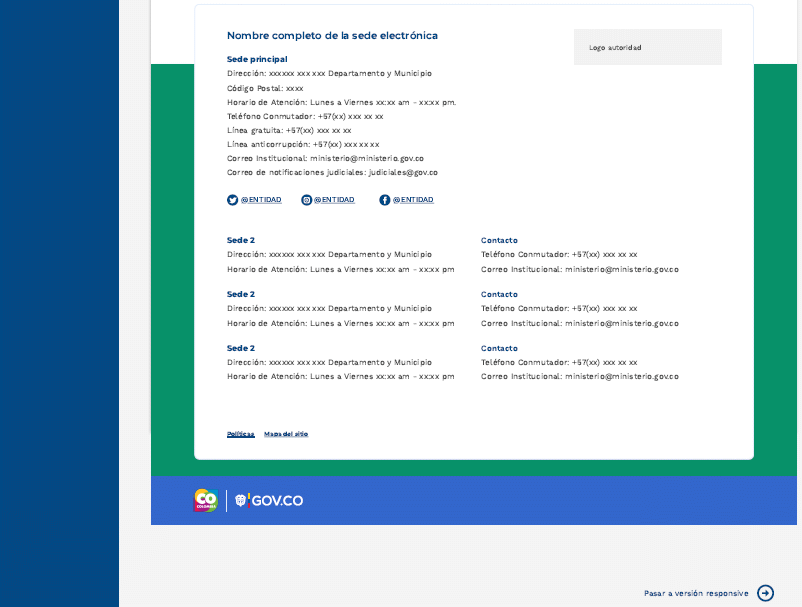
Task: Click the Instagram icon
Action: click(307, 200)
